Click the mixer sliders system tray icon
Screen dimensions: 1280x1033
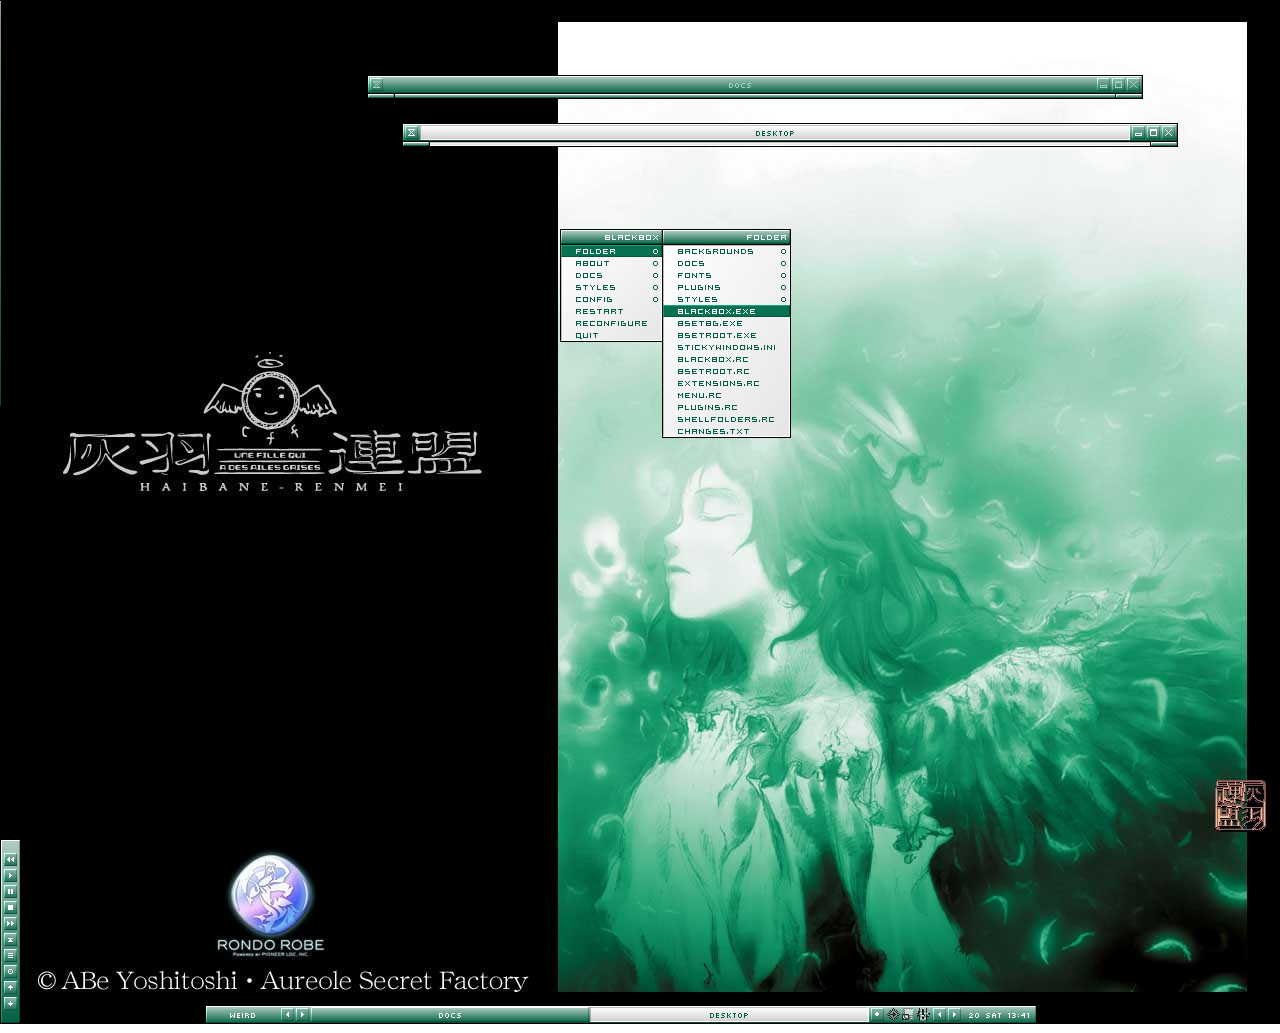(x=923, y=1014)
